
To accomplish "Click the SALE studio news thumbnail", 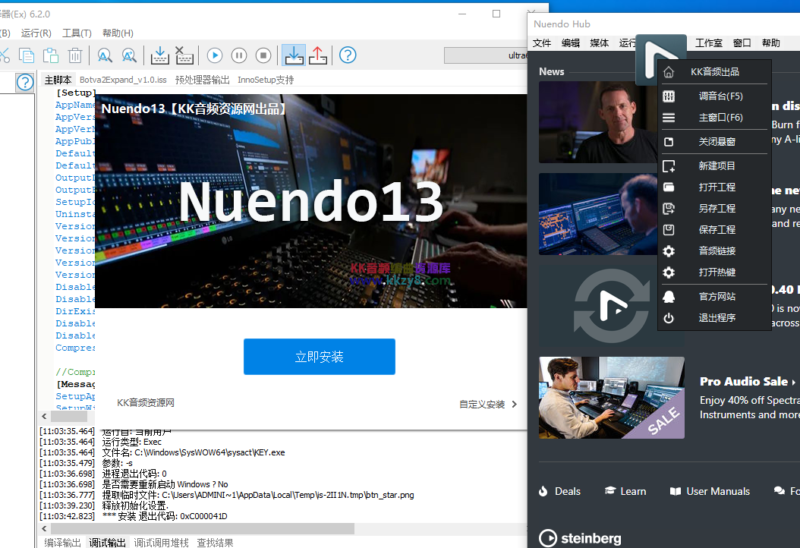I will click(612, 397).
